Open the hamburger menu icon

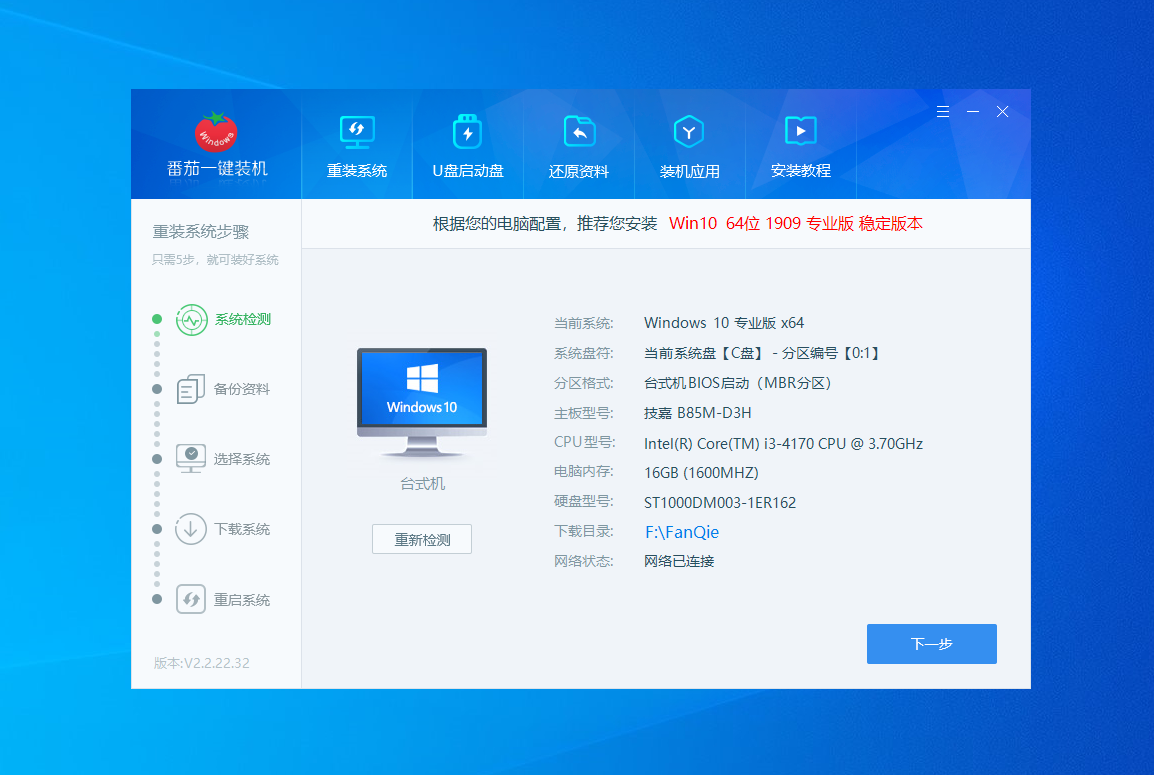click(x=943, y=112)
